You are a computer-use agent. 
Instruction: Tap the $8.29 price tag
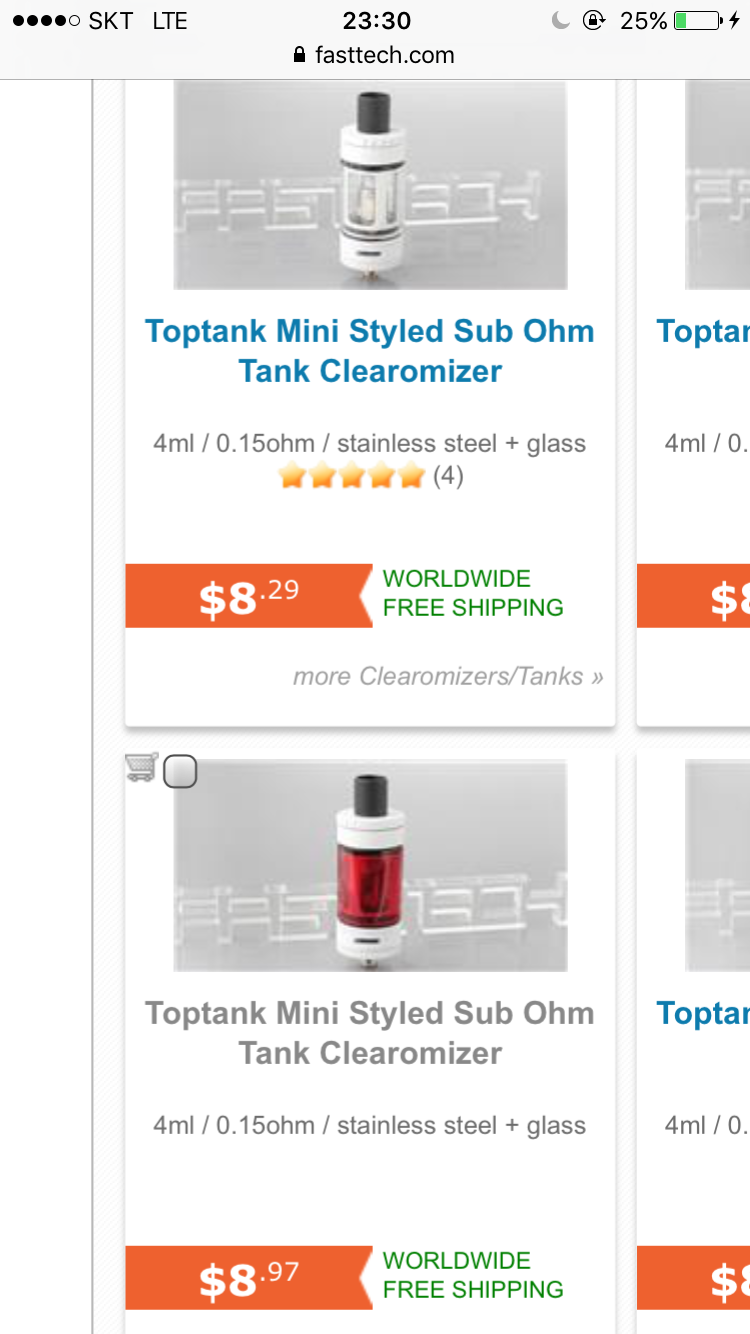[x=249, y=596]
